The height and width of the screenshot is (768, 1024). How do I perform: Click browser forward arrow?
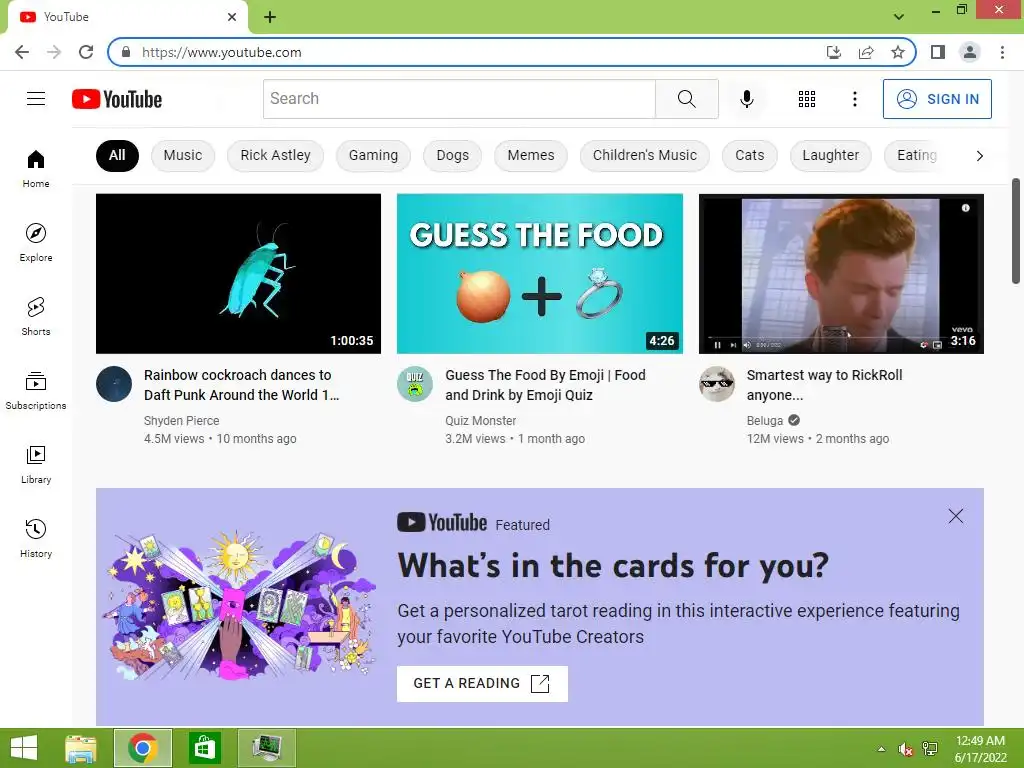pyautogui.click(x=54, y=52)
